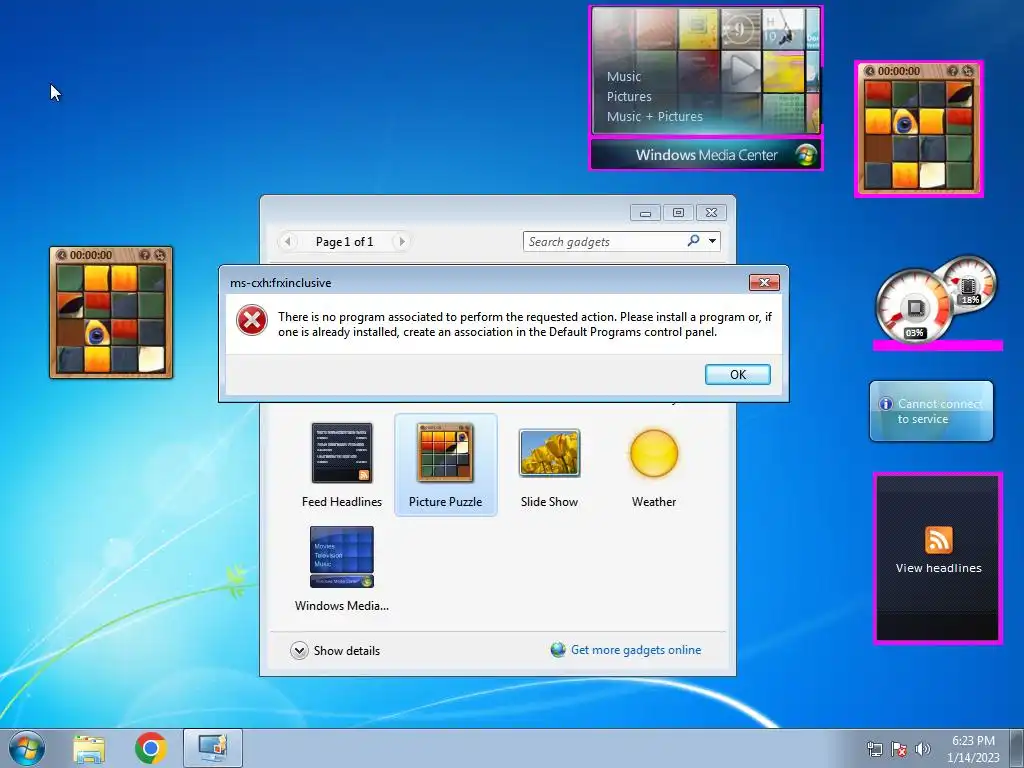This screenshot has width=1024, height=768.
Task: Click the toucan eye tile in left puzzle
Action: [x=97, y=333]
